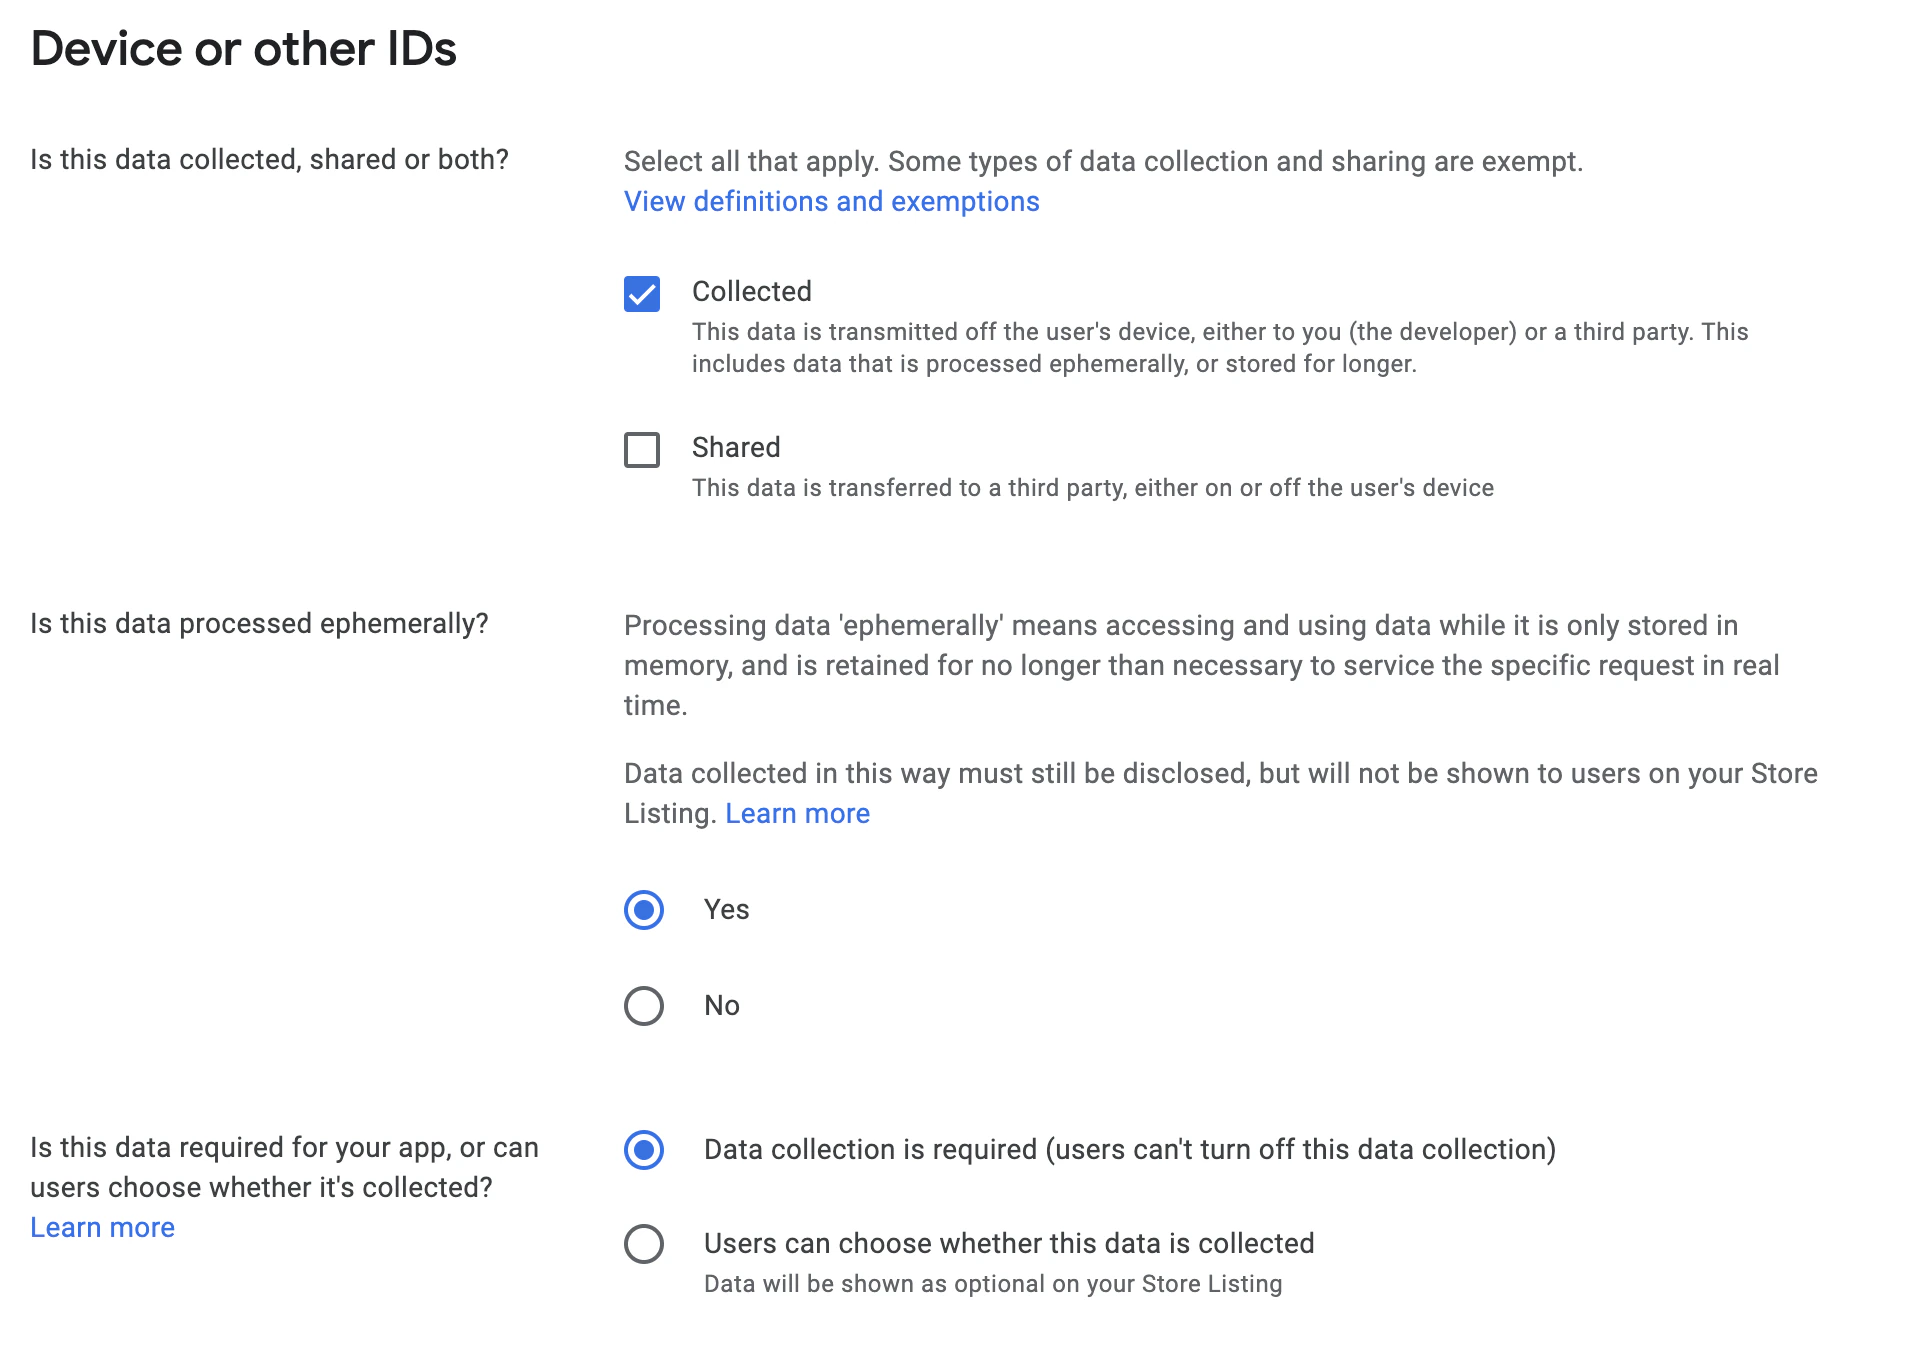The image size is (1908, 1358).
Task: Open View definitions and exemptions link
Action: (831, 202)
